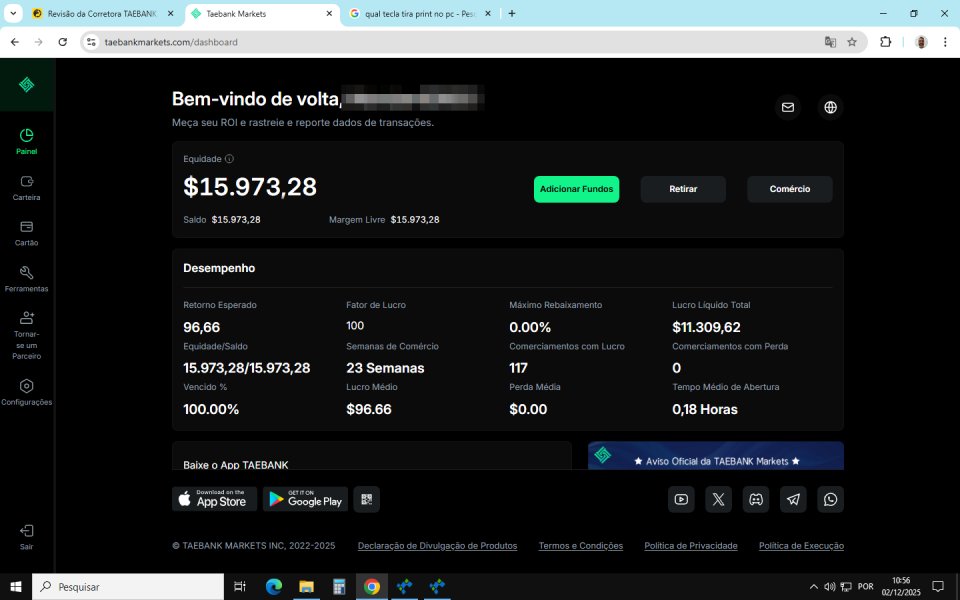960x600 pixels.
Task: Open the X (Twitter) social icon
Action: coord(718,499)
